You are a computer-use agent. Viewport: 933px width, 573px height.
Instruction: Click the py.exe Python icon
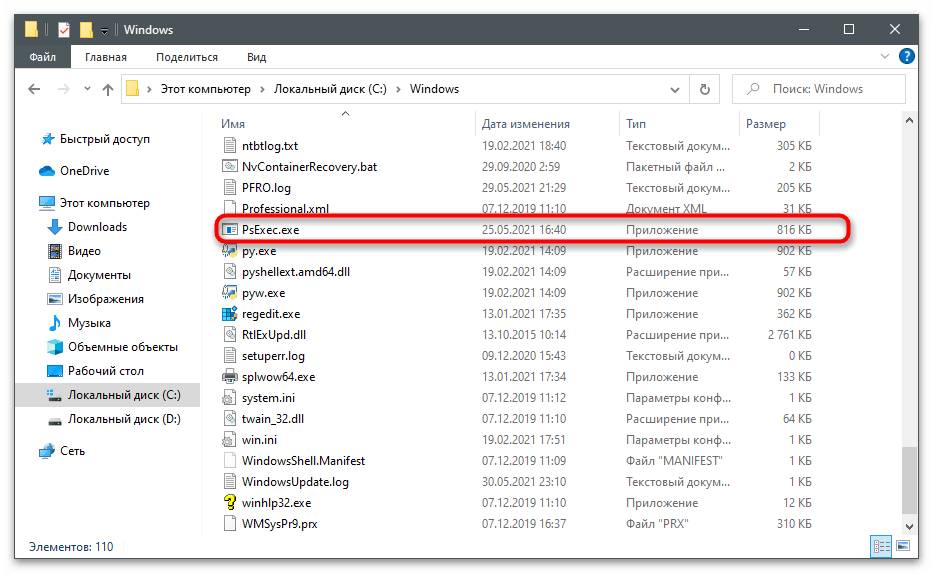tap(230, 251)
